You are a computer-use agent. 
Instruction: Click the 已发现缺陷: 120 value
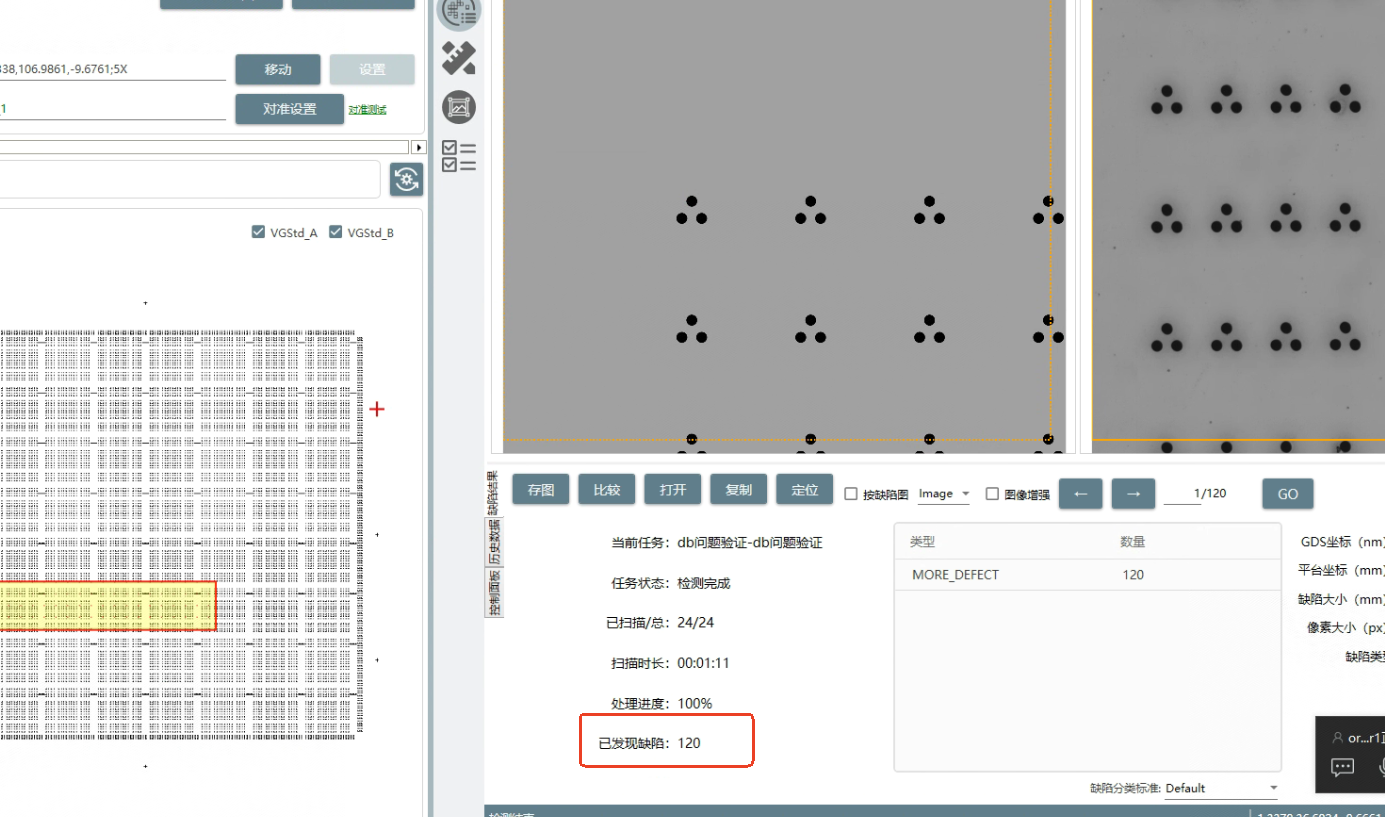[x=689, y=743]
